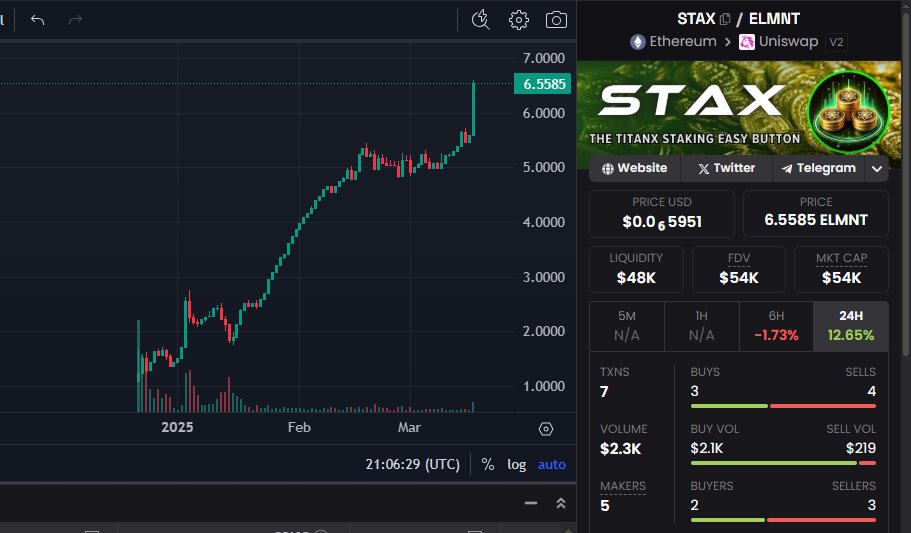911x533 pixels.
Task: Click the MKT CAP $54K box
Action: [x=841, y=269]
